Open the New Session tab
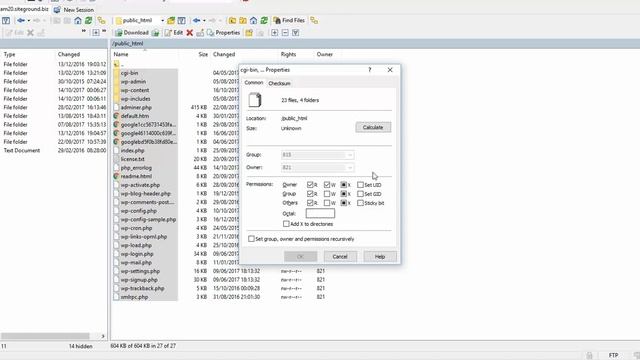Screen dimensions: 640x360 74,9
